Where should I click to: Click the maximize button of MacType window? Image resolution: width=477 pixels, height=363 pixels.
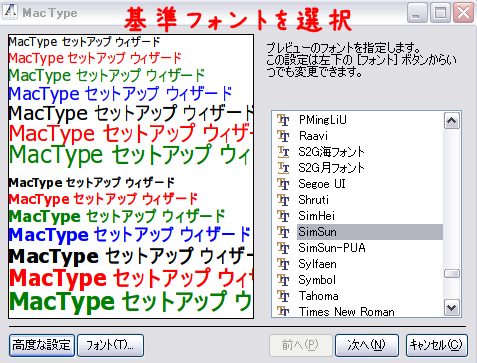(440, 13)
